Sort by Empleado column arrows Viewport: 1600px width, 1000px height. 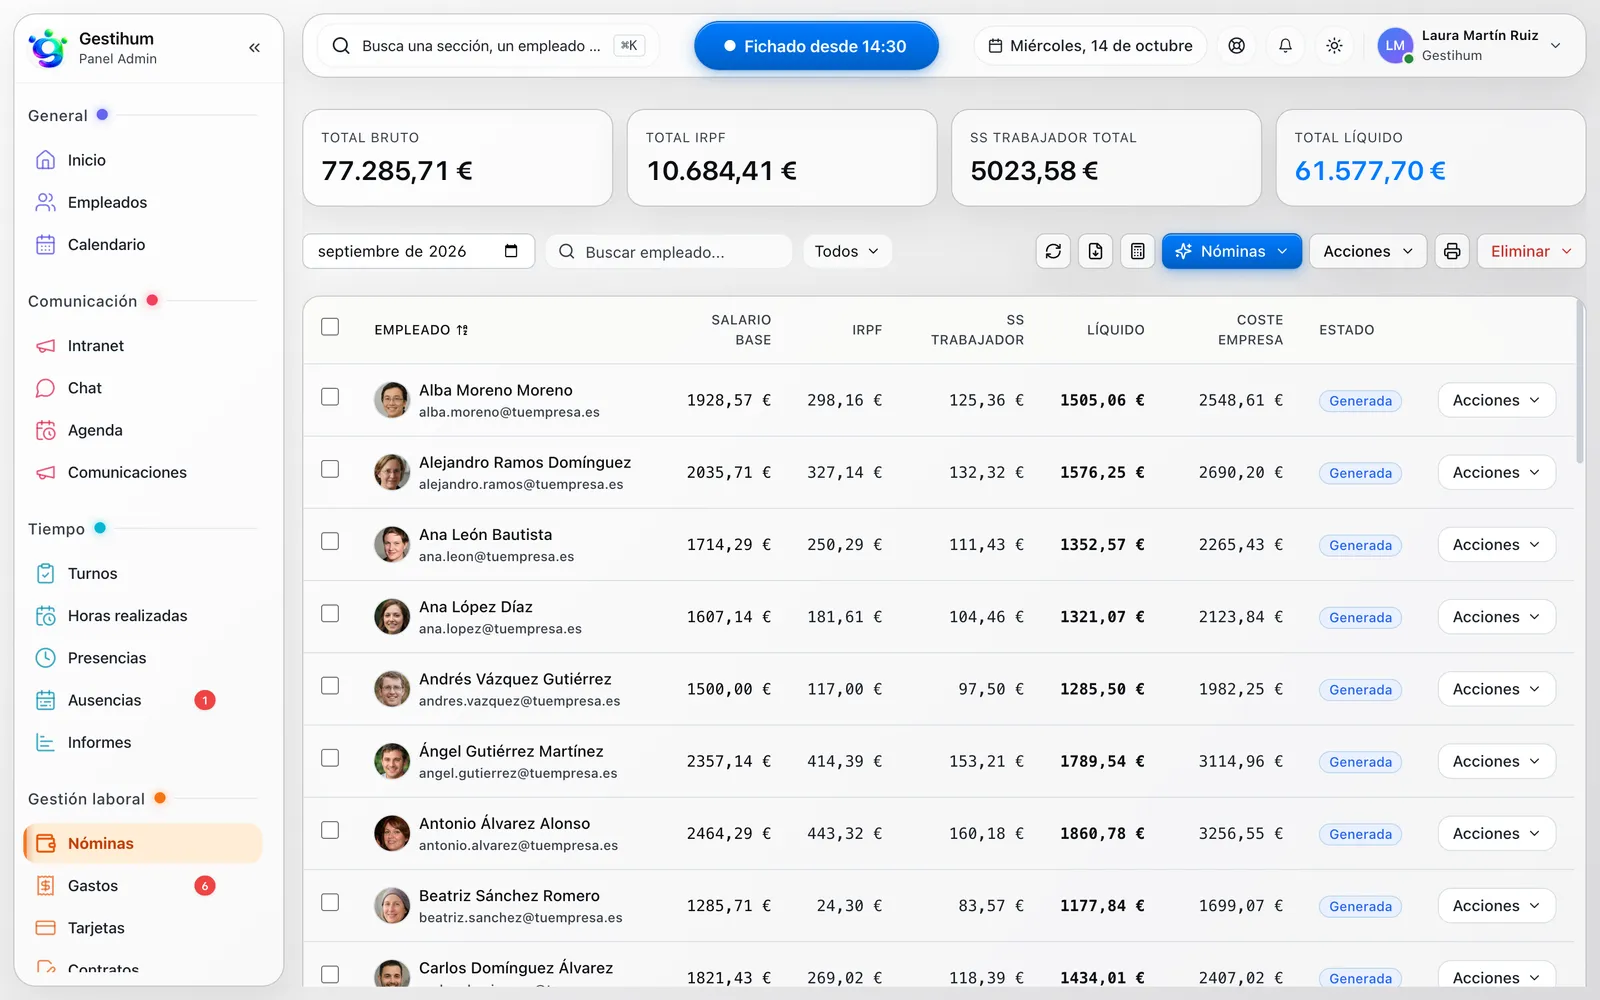point(462,330)
